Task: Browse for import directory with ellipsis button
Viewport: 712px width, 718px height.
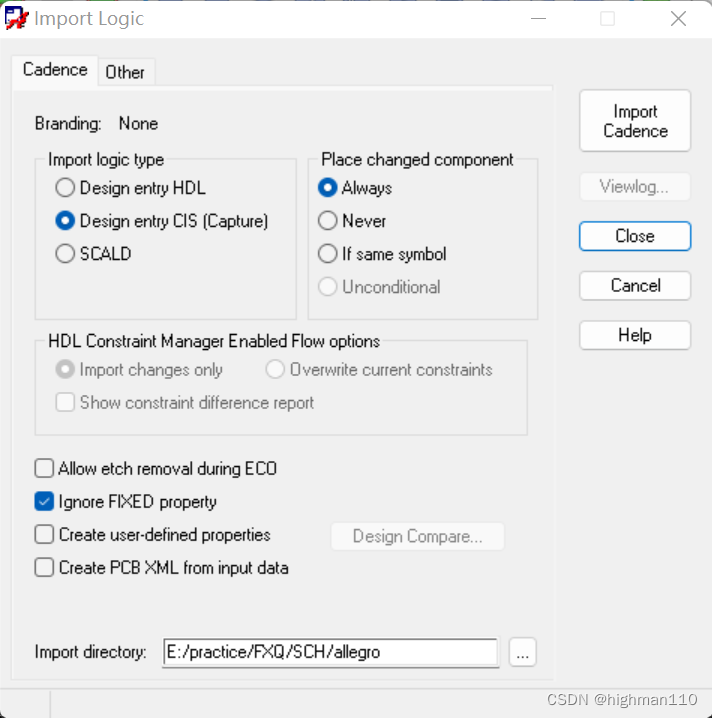Action: pyautogui.click(x=522, y=652)
